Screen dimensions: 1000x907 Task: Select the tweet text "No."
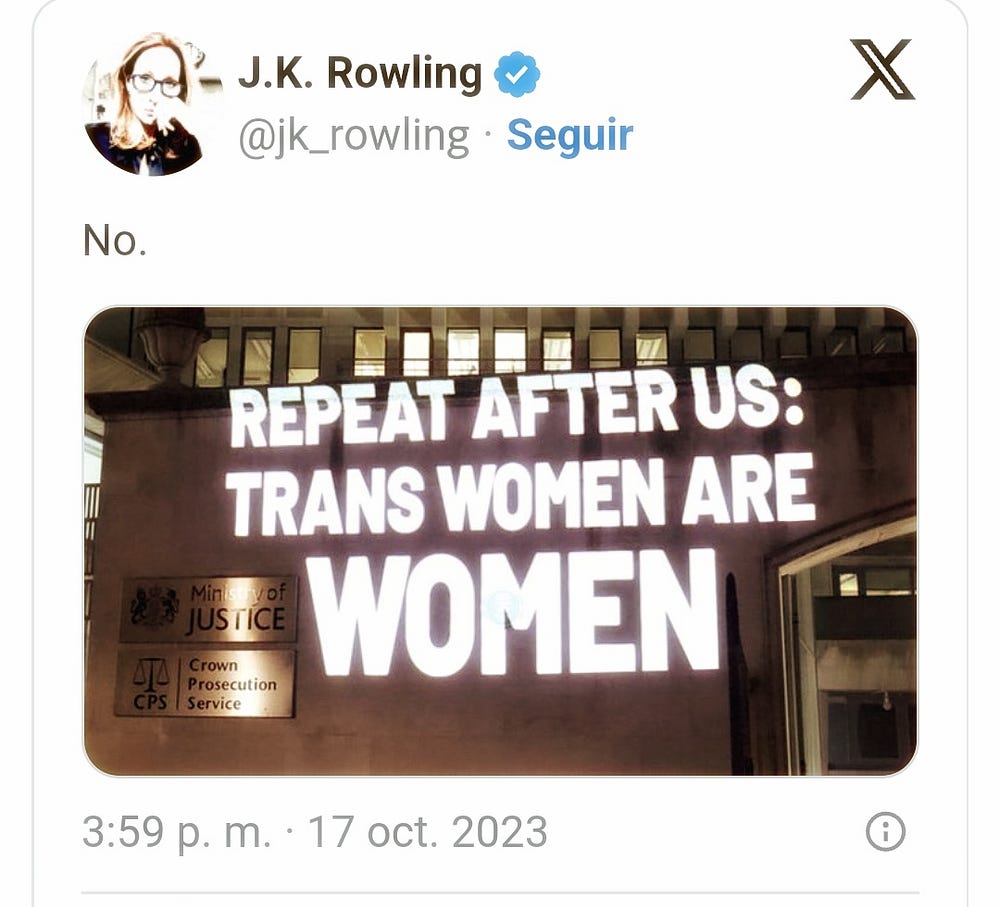click(x=115, y=241)
